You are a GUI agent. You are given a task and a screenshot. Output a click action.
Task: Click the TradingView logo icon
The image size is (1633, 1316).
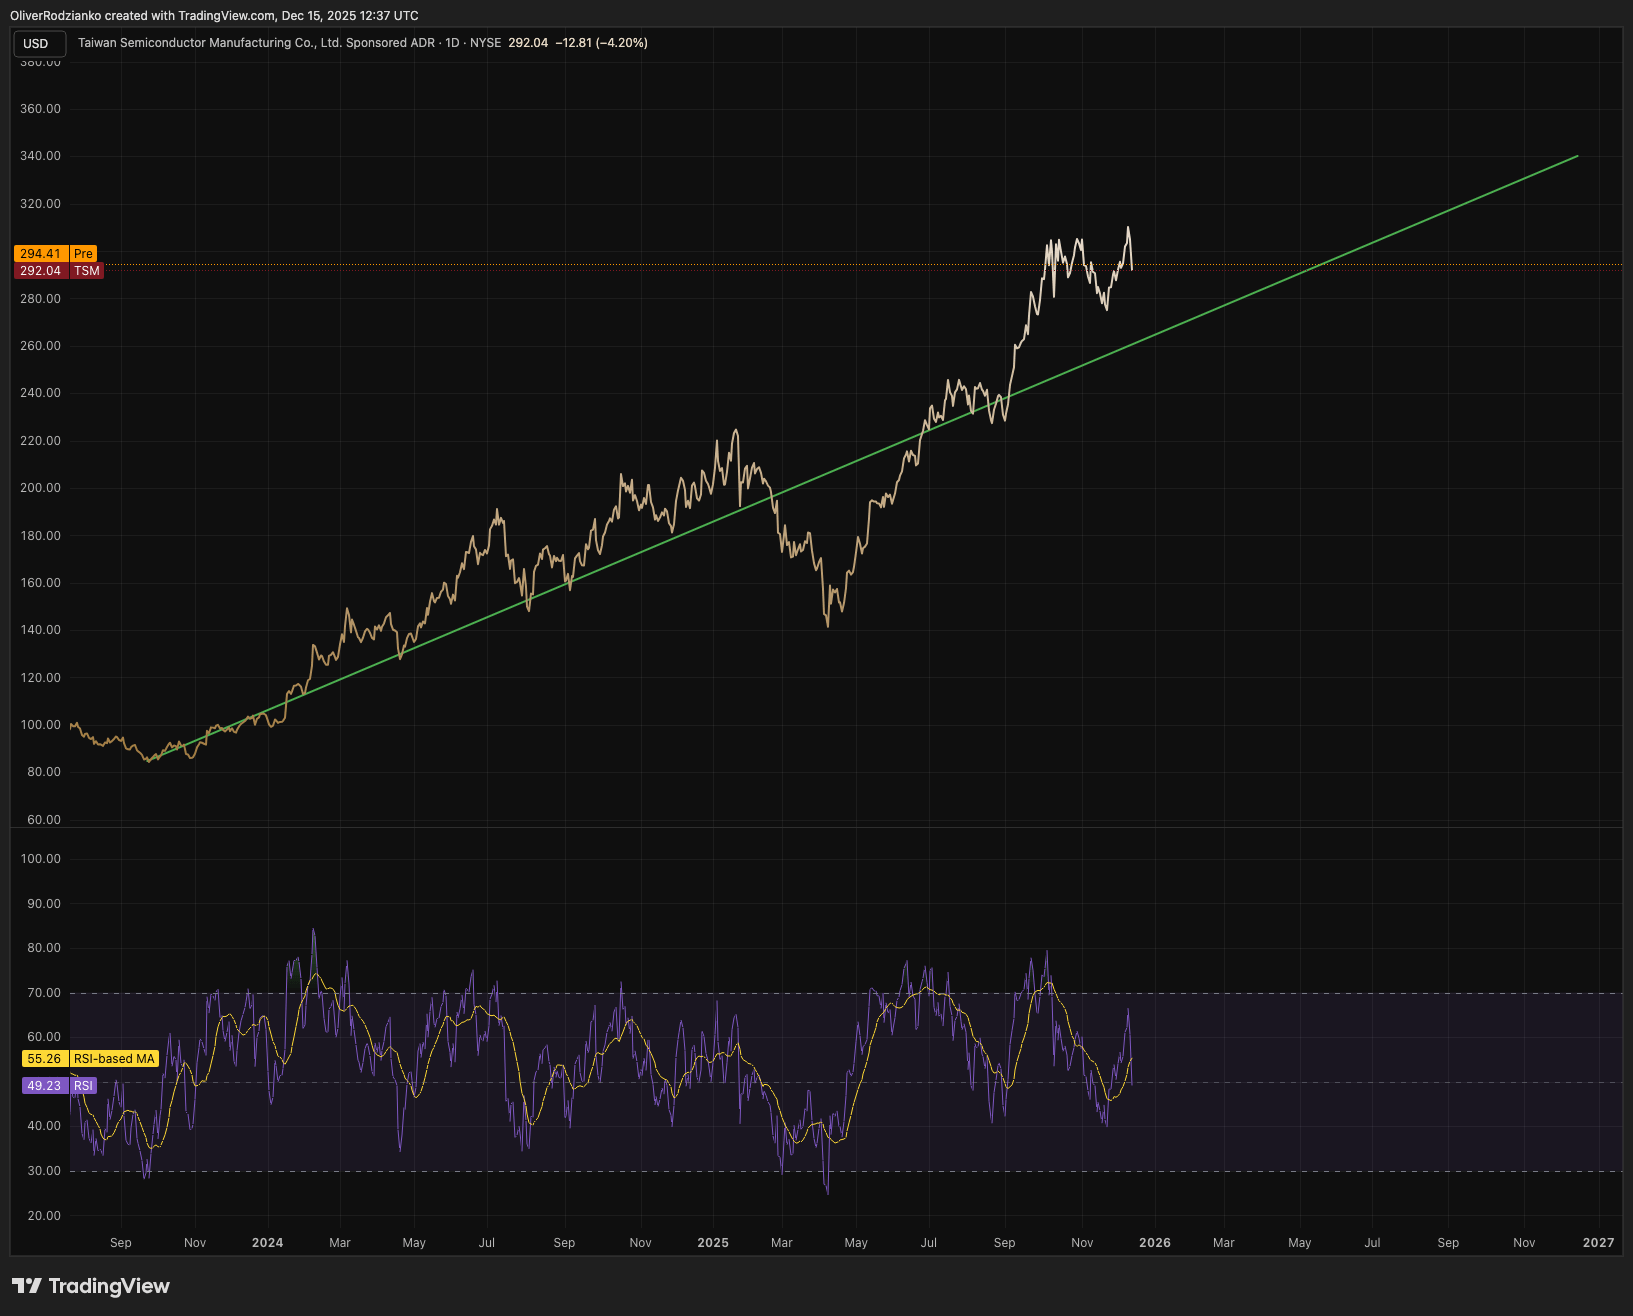pyautogui.click(x=27, y=1286)
